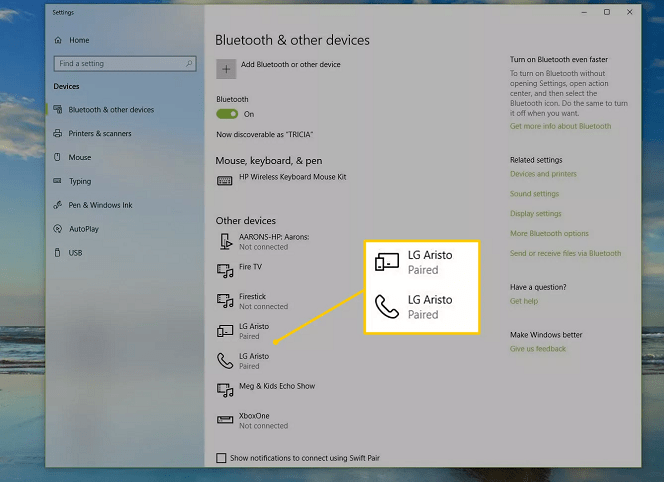Click the HP Wireless Keyboard device icon
Screen dimensions: 664x482
pyautogui.click(x=224, y=181)
